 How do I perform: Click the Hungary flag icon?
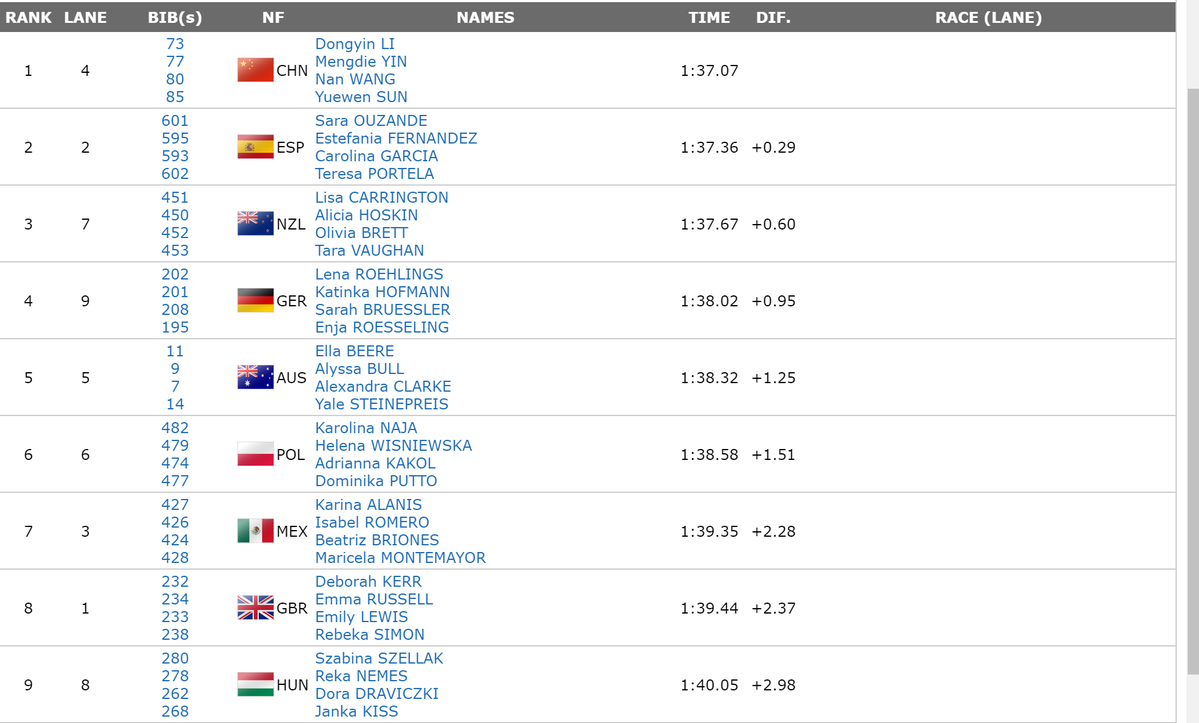[x=255, y=684]
